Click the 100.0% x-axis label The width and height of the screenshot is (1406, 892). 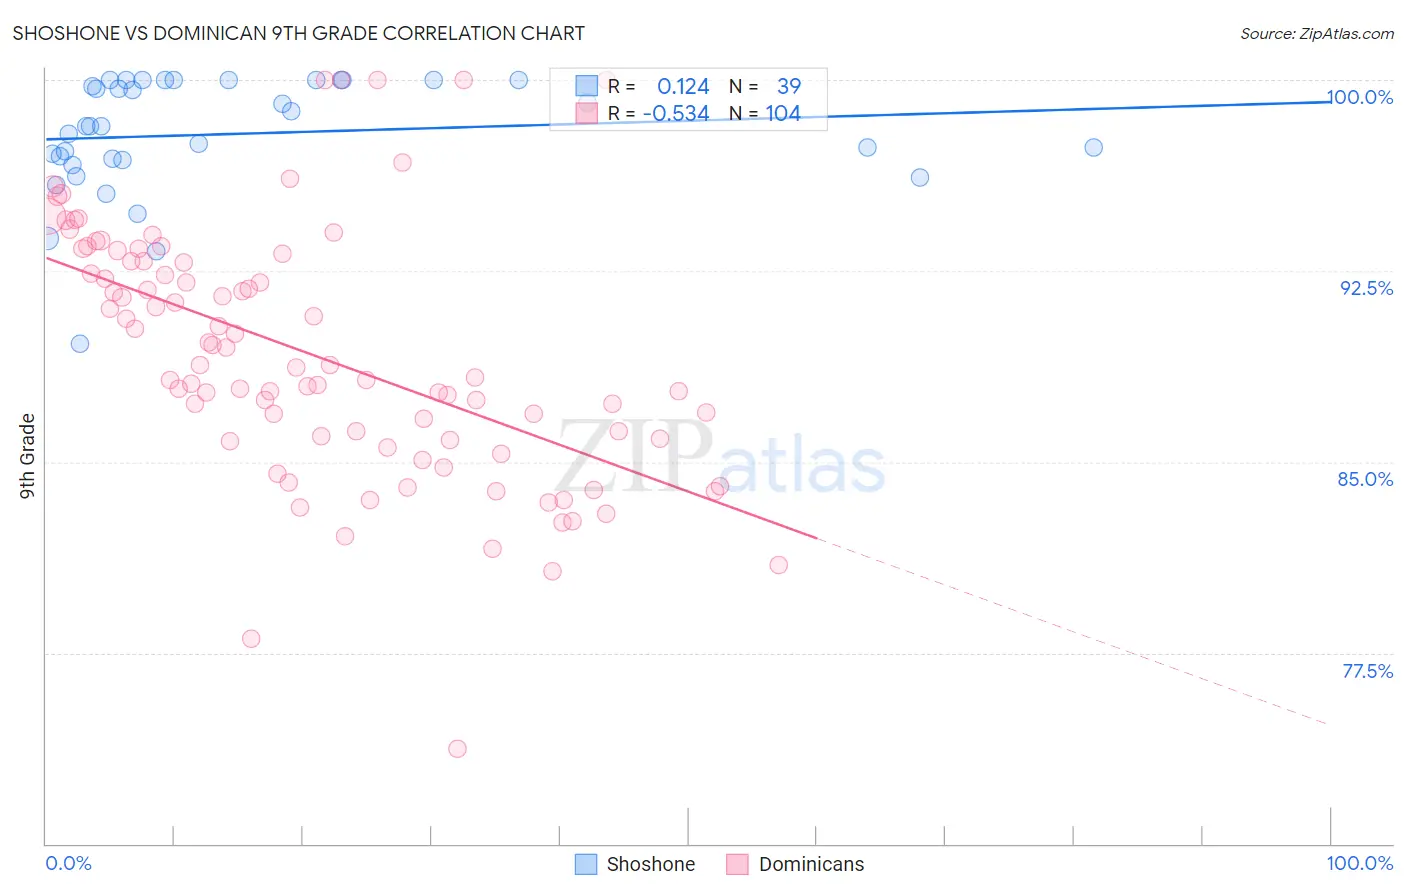pyautogui.click(x=1360, y=863)
